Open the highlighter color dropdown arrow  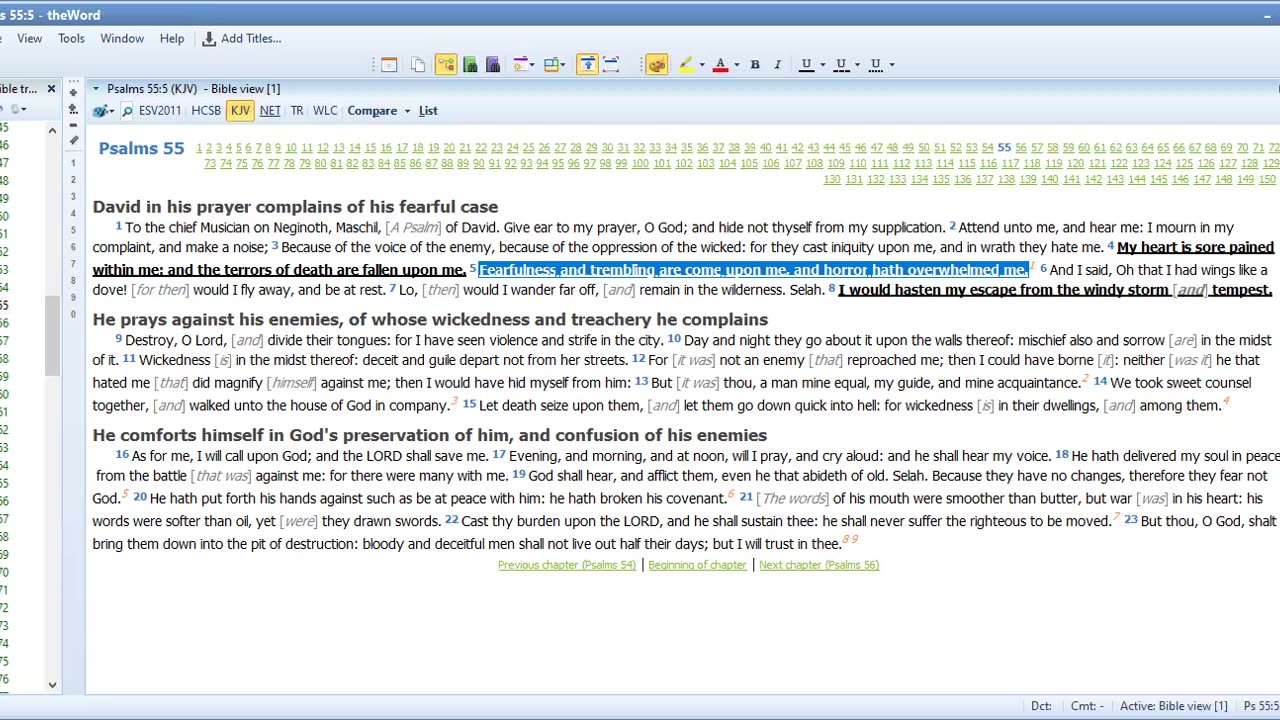(x=701, y=64)
